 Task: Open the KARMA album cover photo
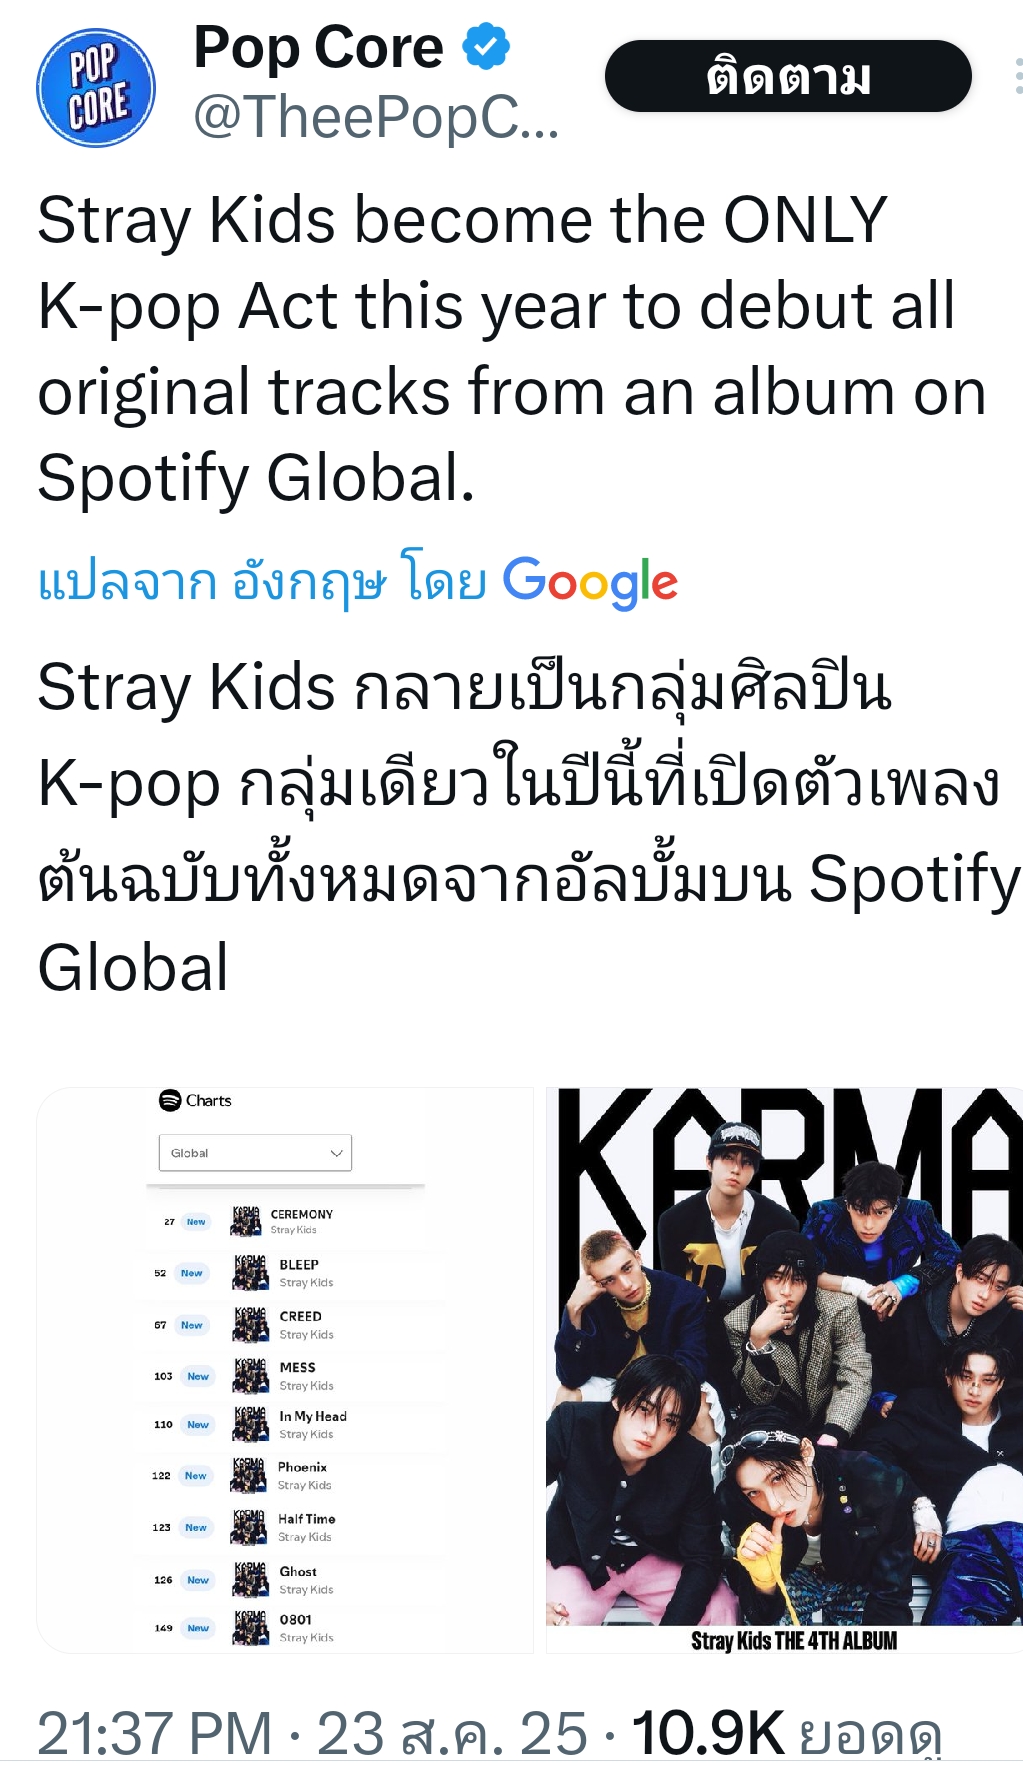784,1370
